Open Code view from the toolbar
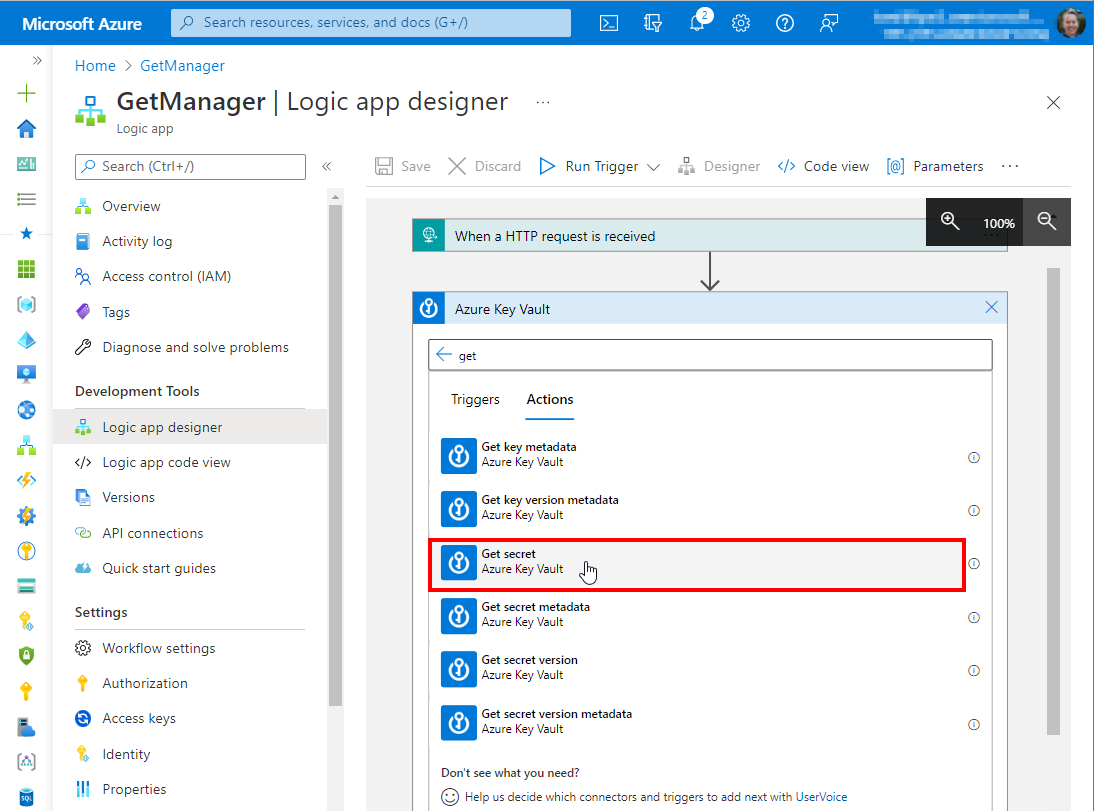 [824, 166]
